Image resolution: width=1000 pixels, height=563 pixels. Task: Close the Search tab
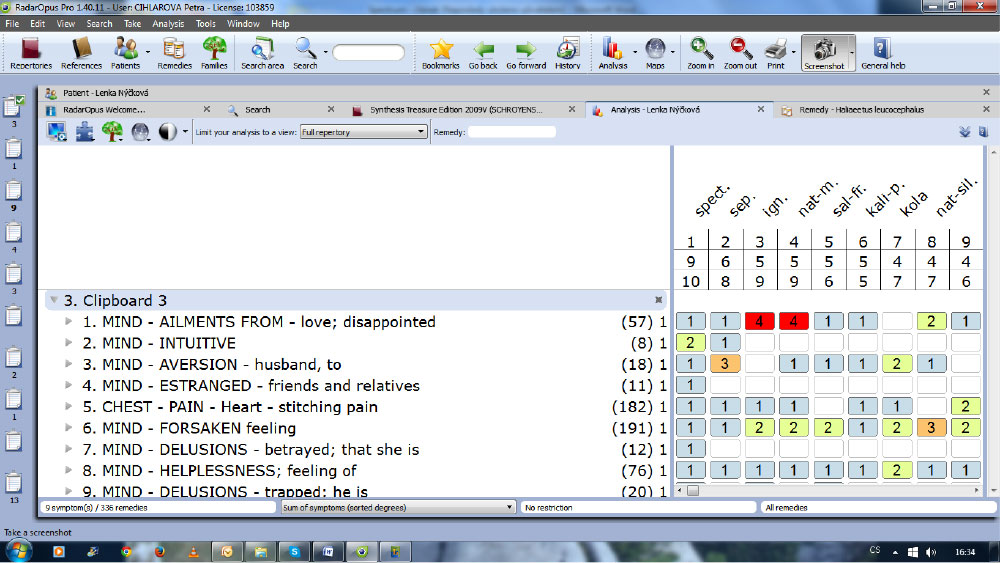coord(331,109)
